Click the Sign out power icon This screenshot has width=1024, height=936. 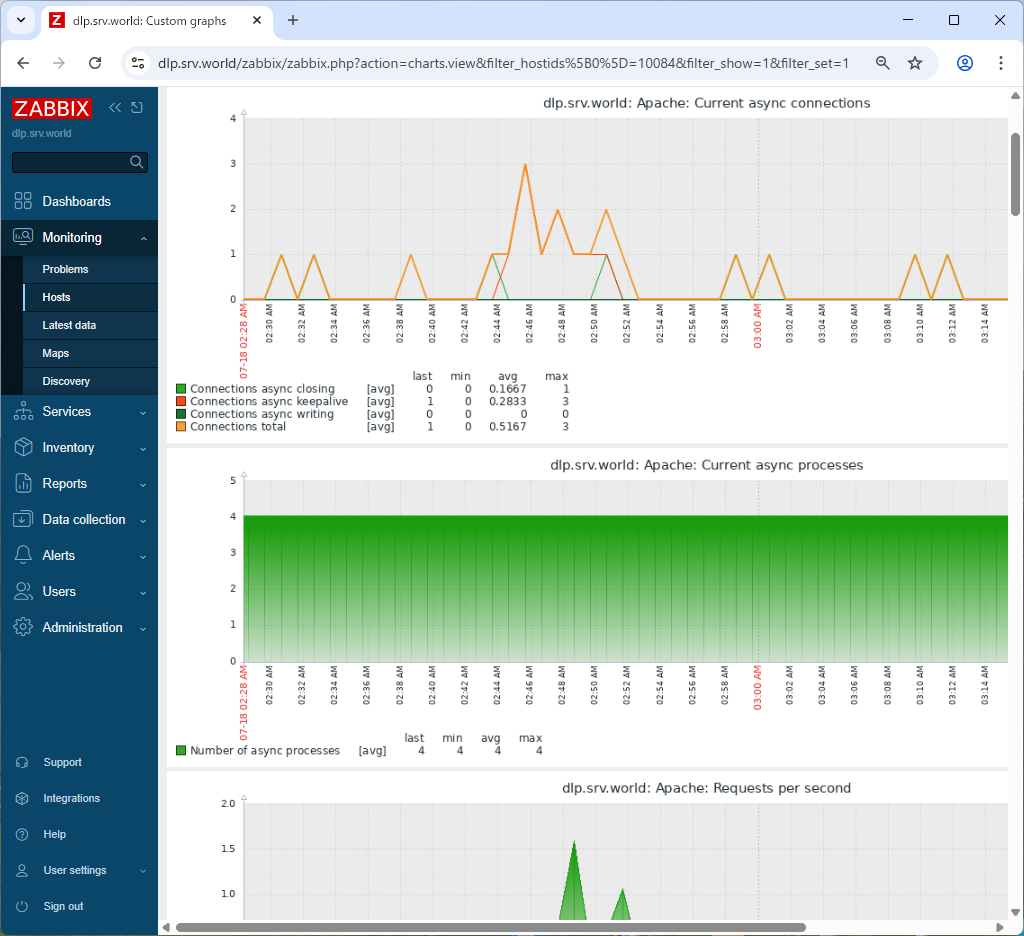coord(22,906)
